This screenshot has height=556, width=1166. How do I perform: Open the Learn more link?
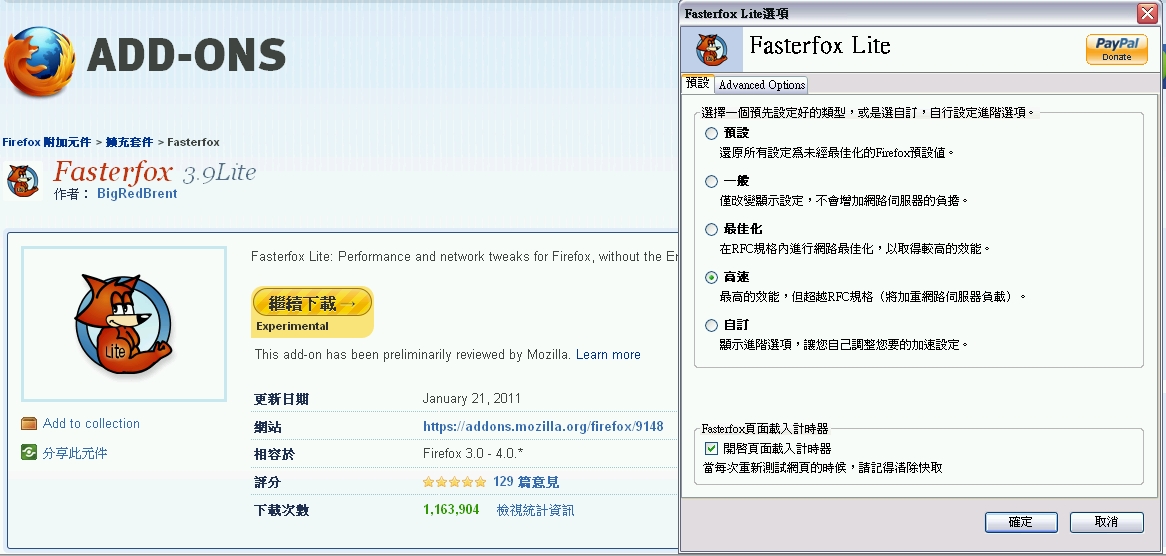tap(608, 355)
